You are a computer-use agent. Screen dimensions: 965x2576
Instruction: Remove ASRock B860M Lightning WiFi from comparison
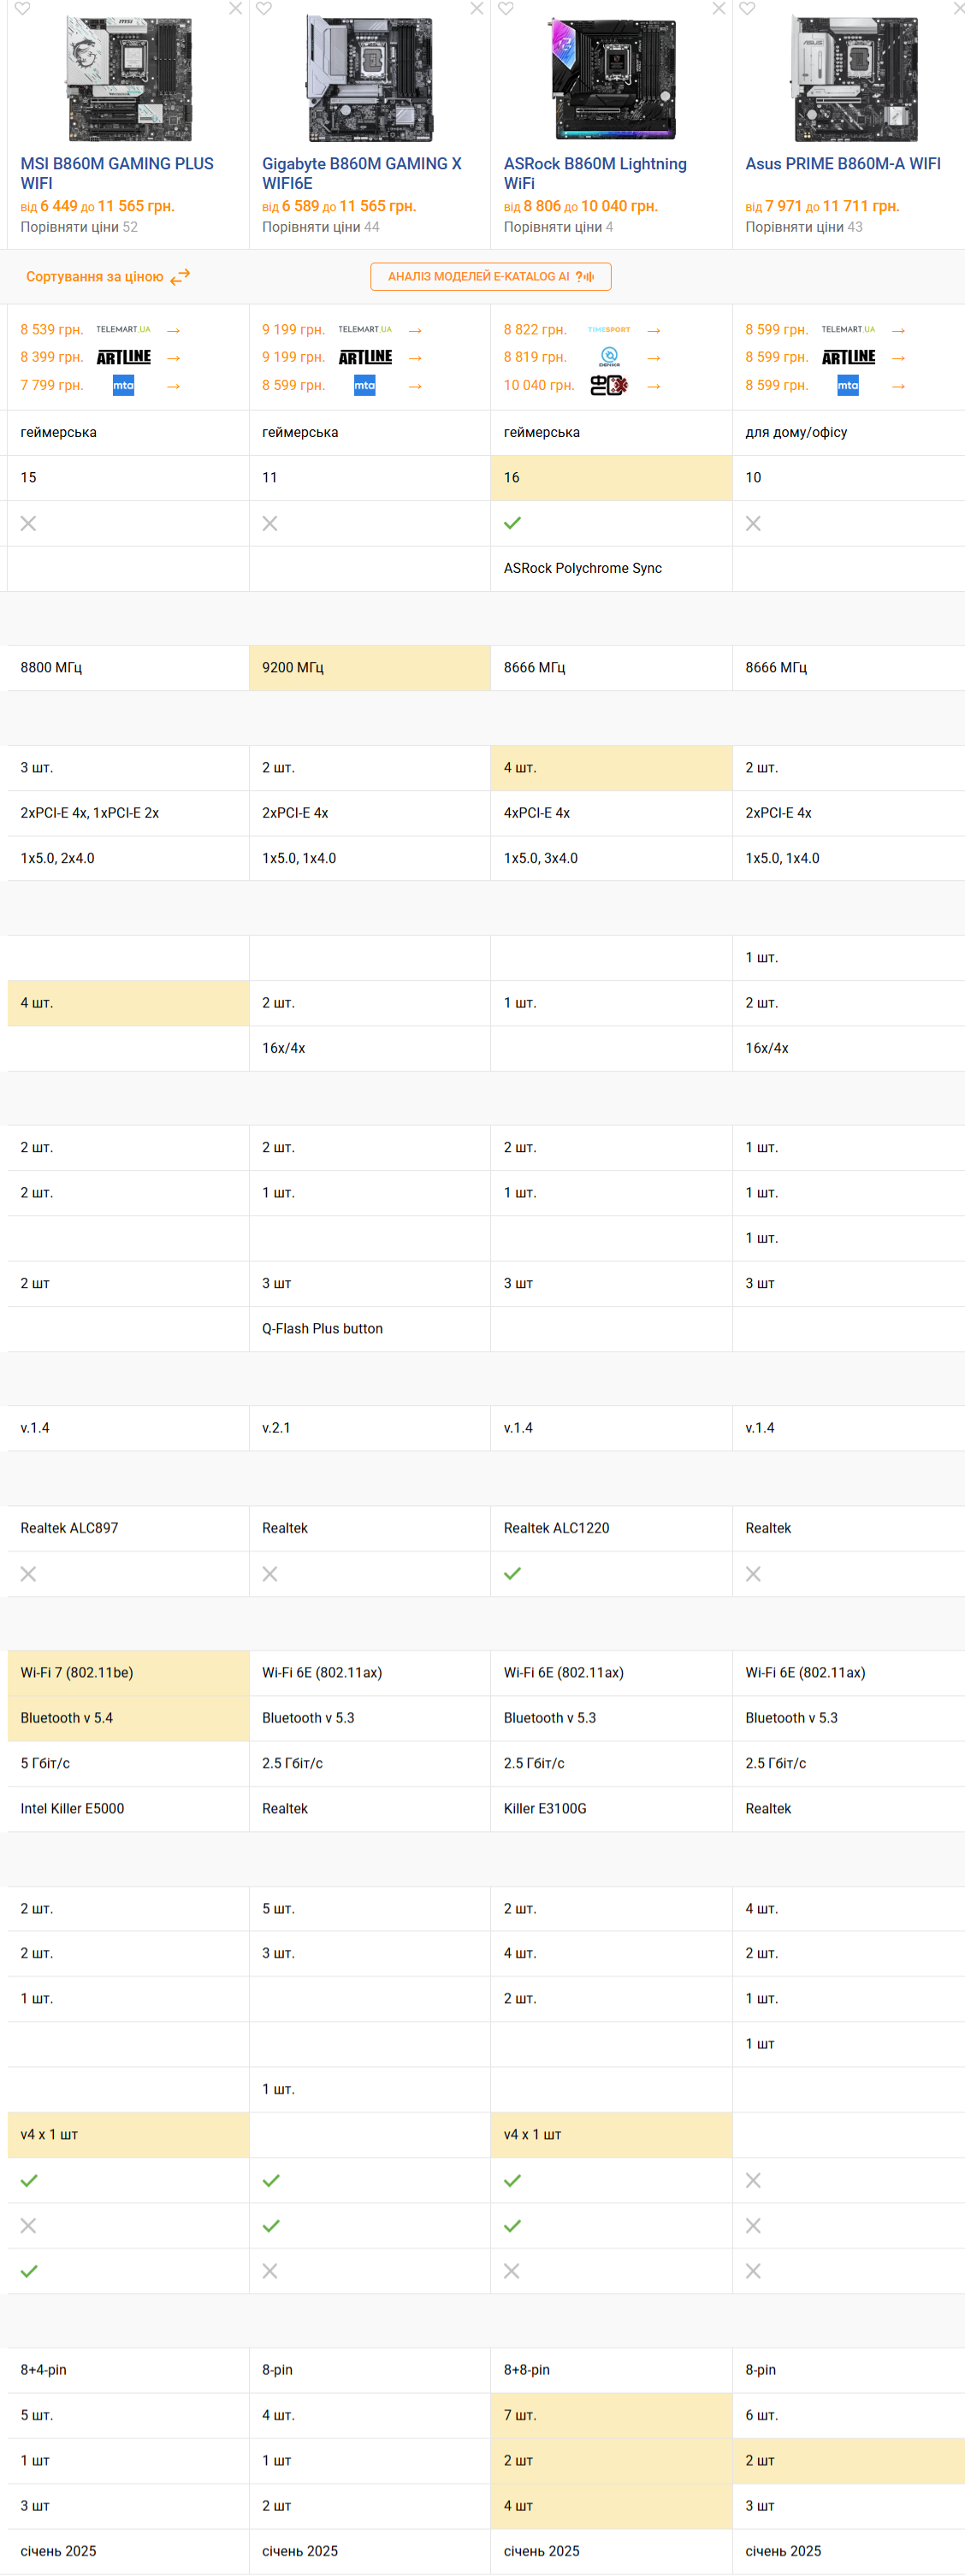click(719, 9)
